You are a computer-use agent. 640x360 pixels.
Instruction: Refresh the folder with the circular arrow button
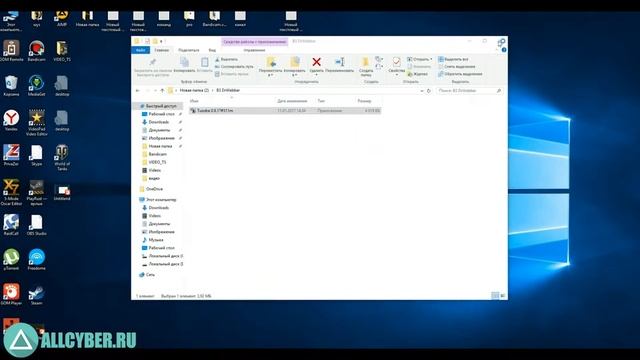[429, 91]
